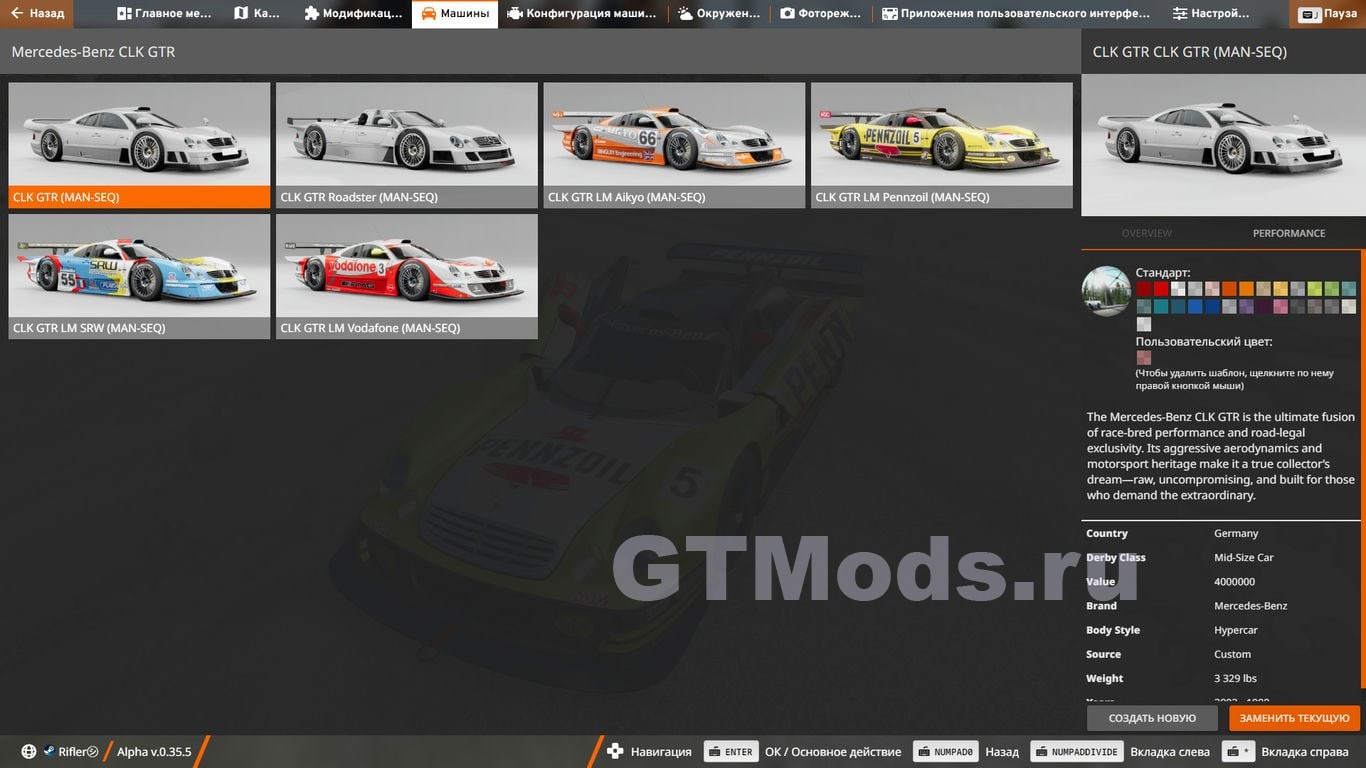Select the purple standard color swatch
The height and width of the screenshot is (768, 1366).
coord(1246,306)
